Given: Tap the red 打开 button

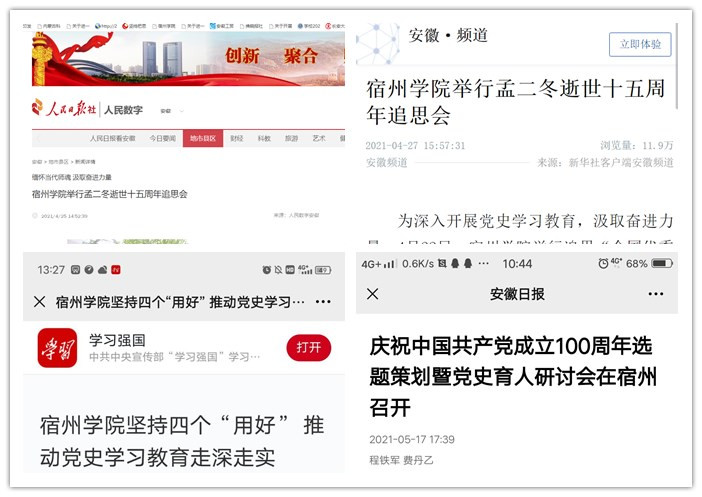Looking at the screenshot, I should point(308,347).
